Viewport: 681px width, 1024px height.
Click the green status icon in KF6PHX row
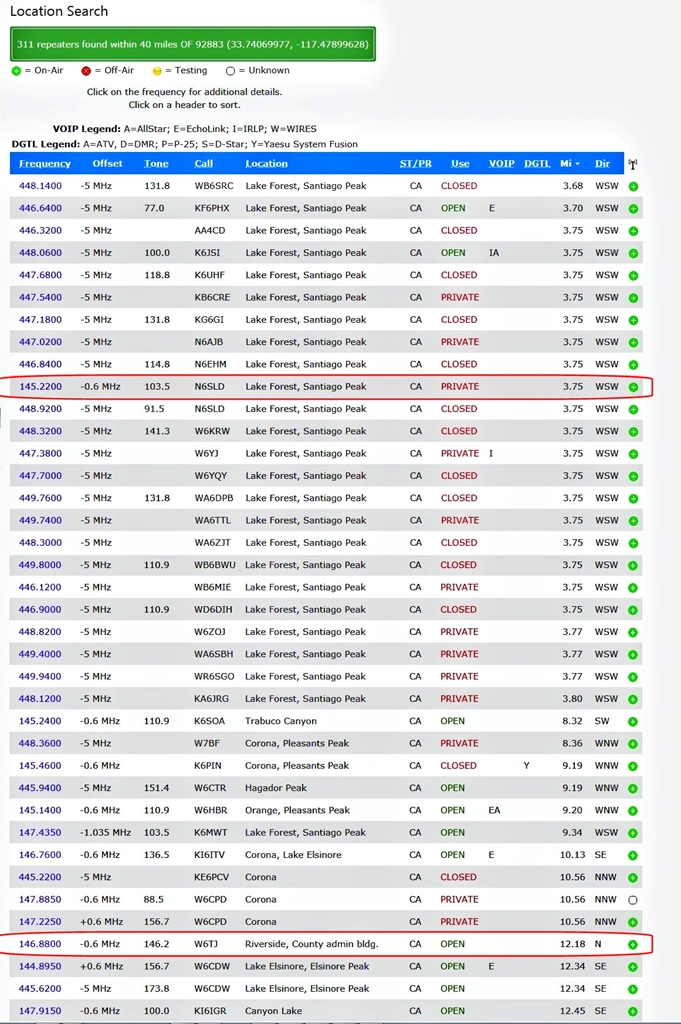click(633, 209)
